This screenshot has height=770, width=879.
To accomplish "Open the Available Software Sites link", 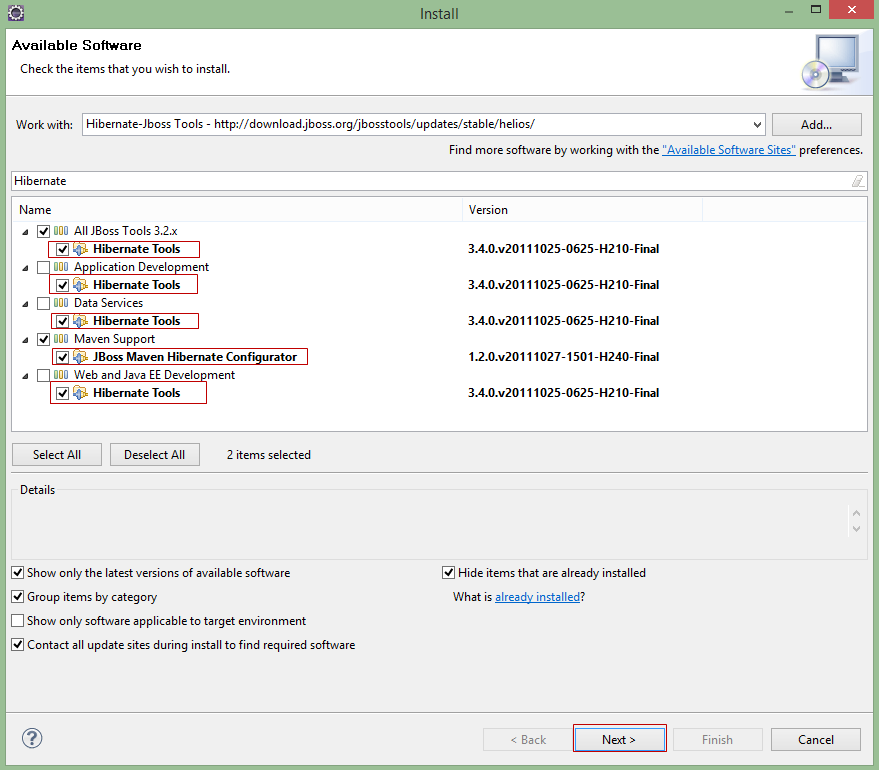I will coord(729,150).
